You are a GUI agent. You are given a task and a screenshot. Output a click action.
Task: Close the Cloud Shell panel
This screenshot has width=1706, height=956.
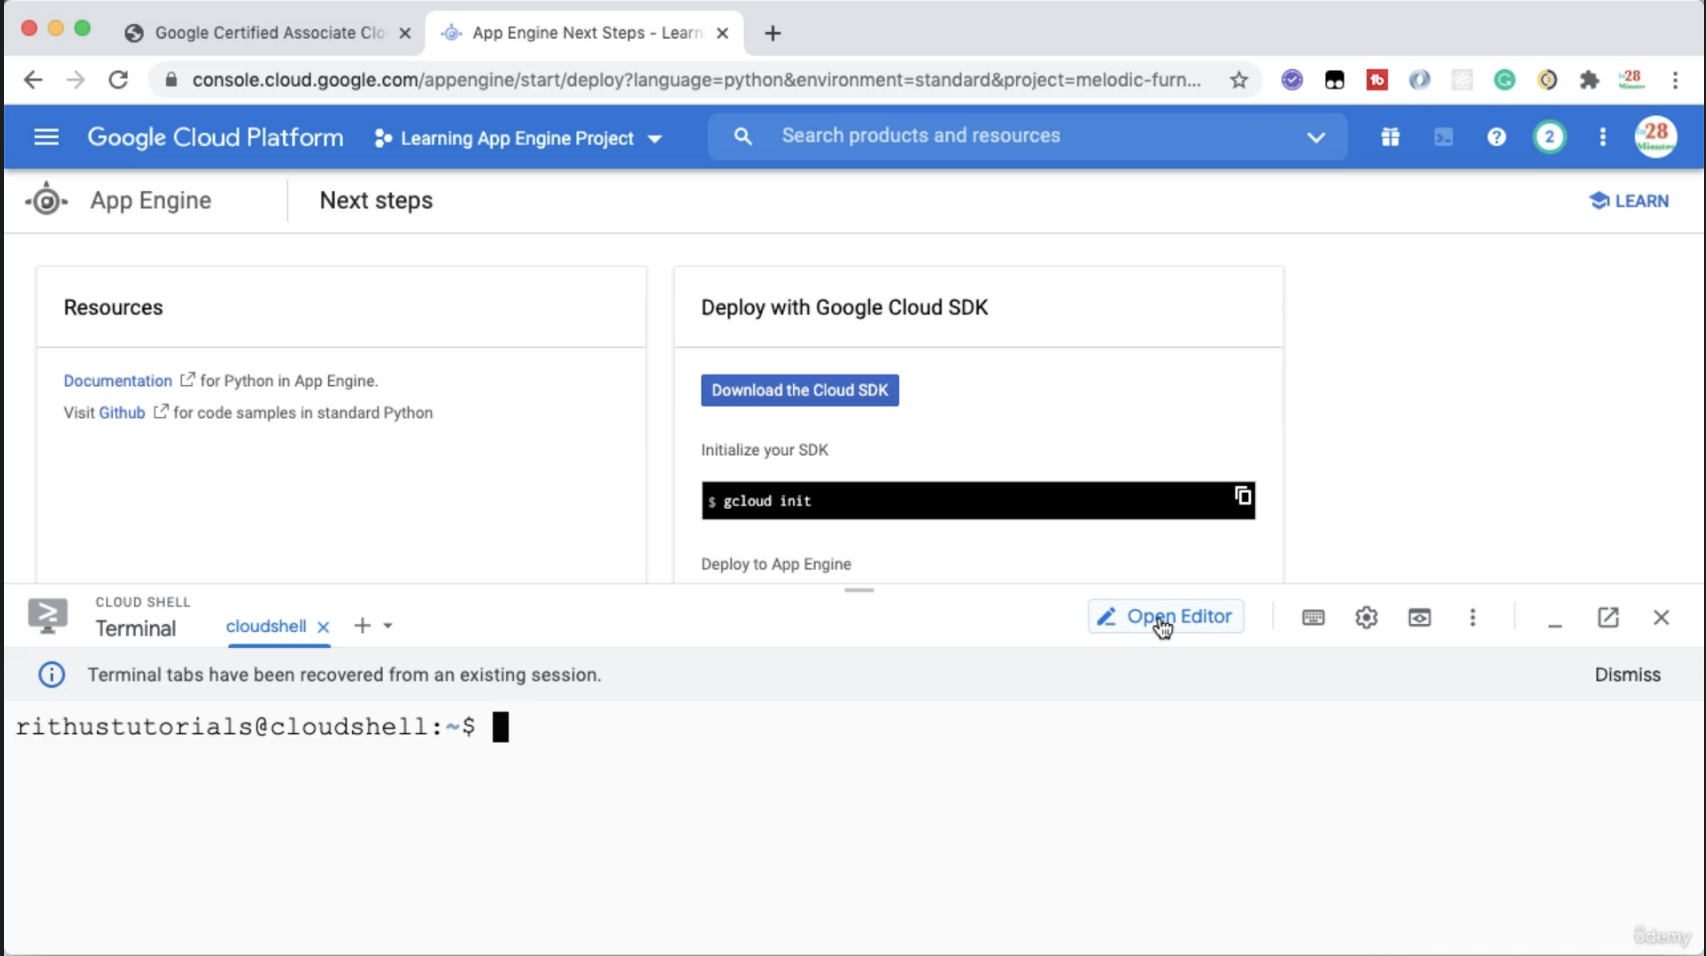coord(1661,618)
